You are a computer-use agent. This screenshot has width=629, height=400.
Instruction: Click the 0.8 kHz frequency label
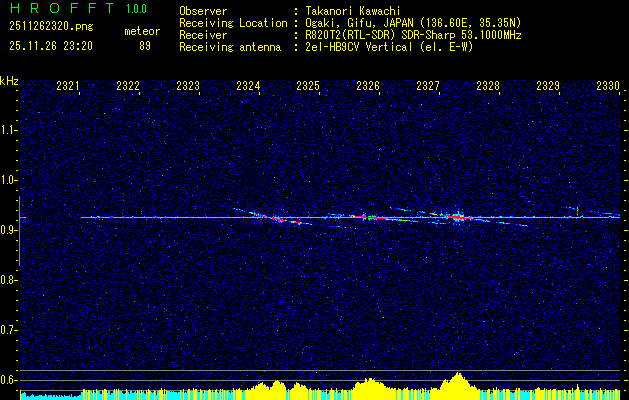click(x=8, y=280)
